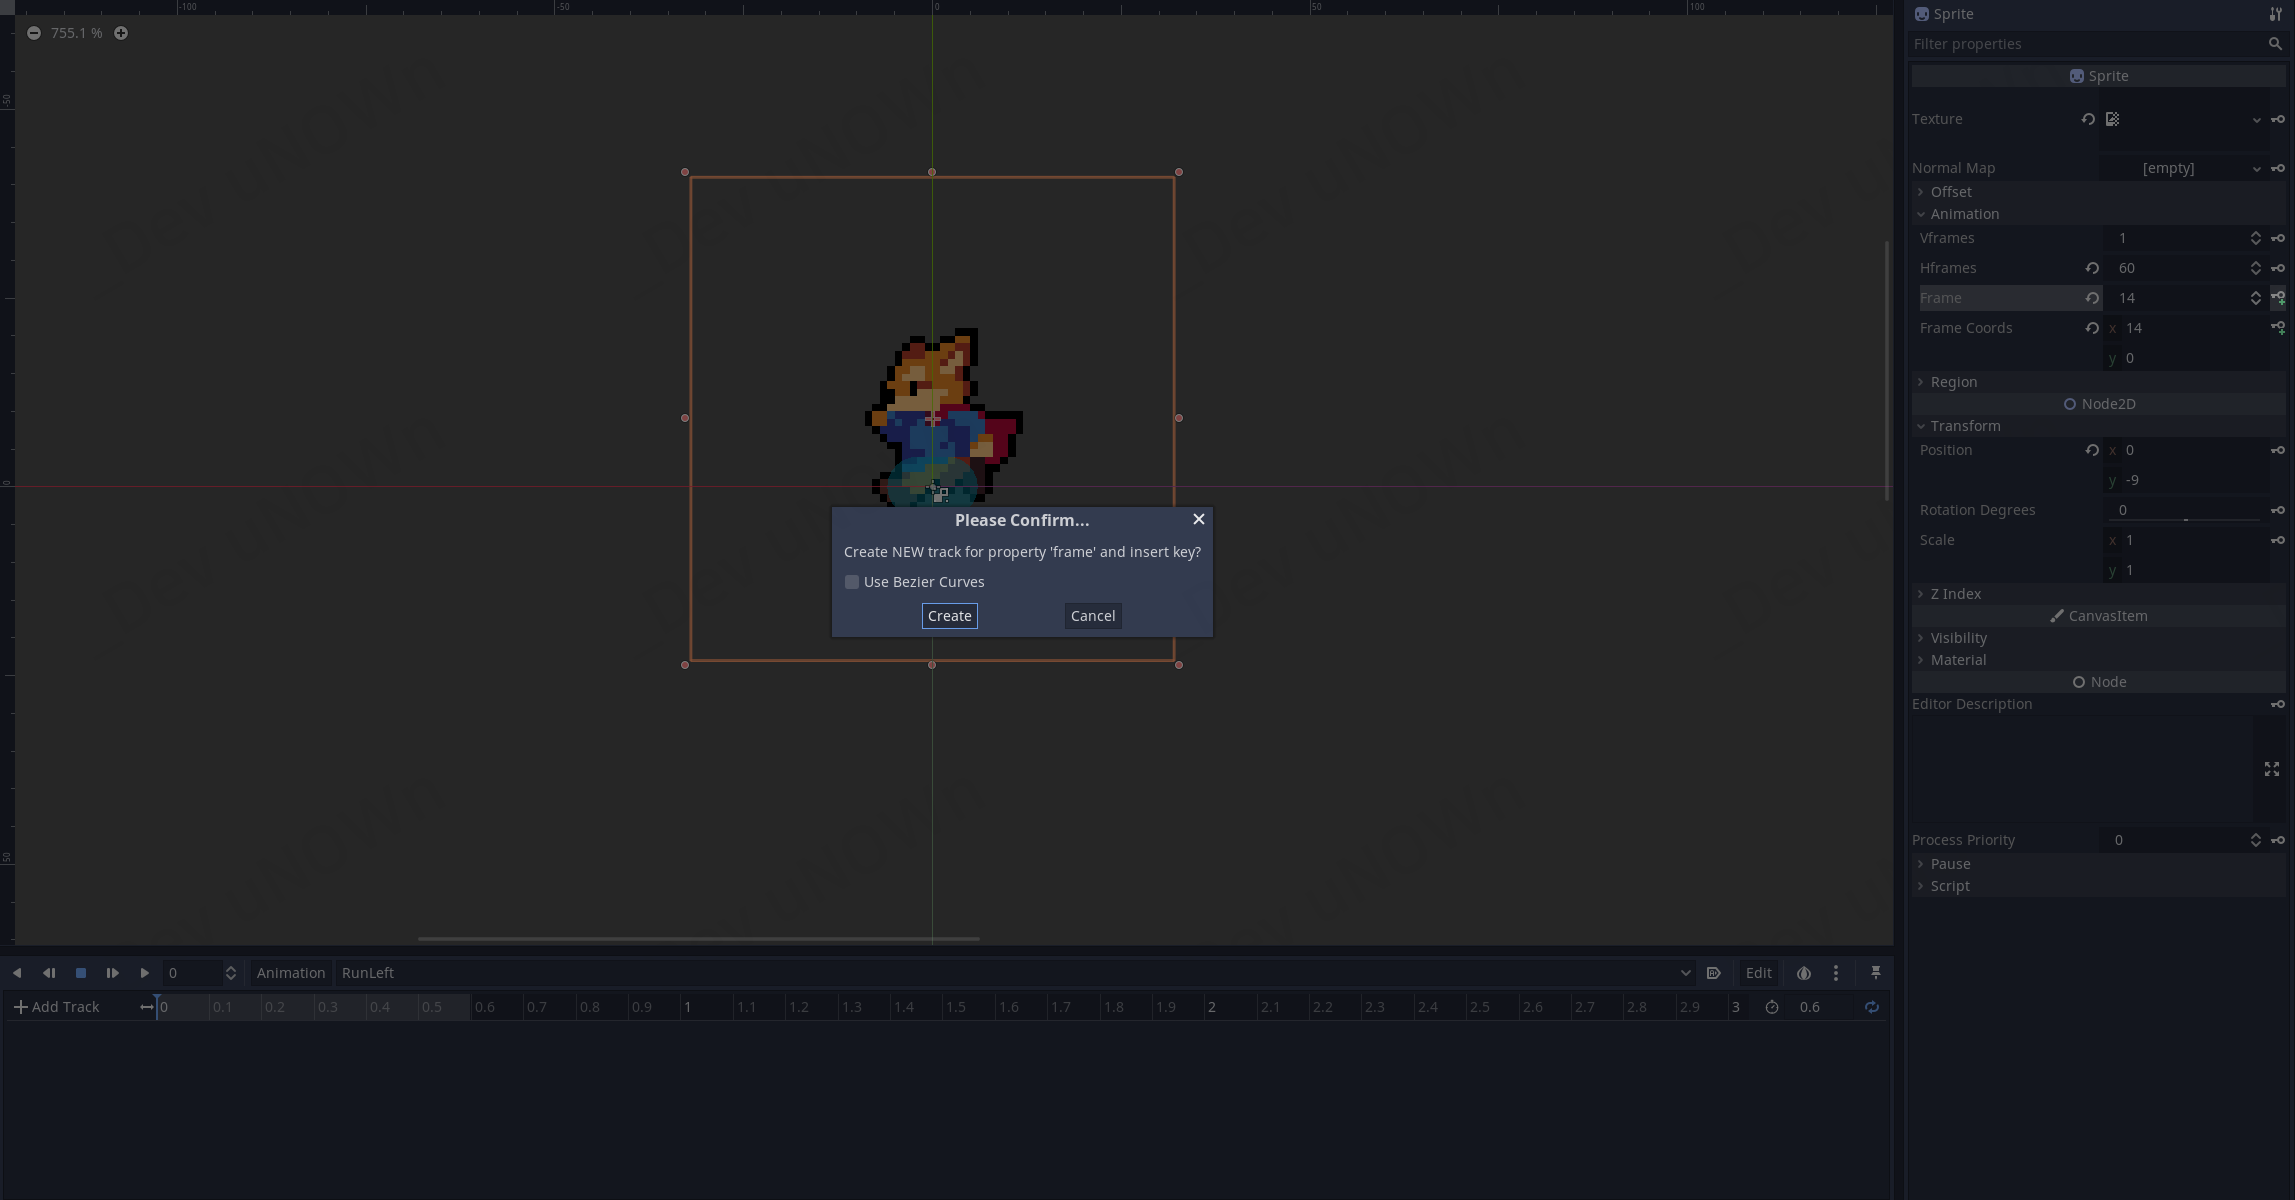The height and width of the screenshot is (1200, 2295).
Task: Click the Rotation Degrees slider
Action: pyautogui.click(x=2185, y=519)
